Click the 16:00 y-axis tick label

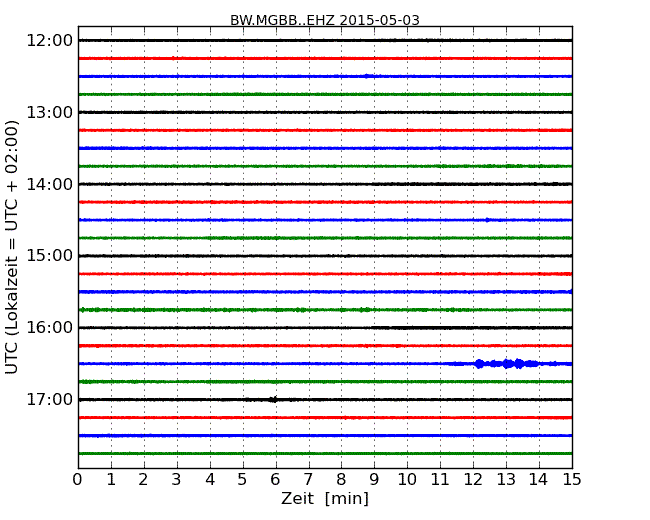coord(49,328)
